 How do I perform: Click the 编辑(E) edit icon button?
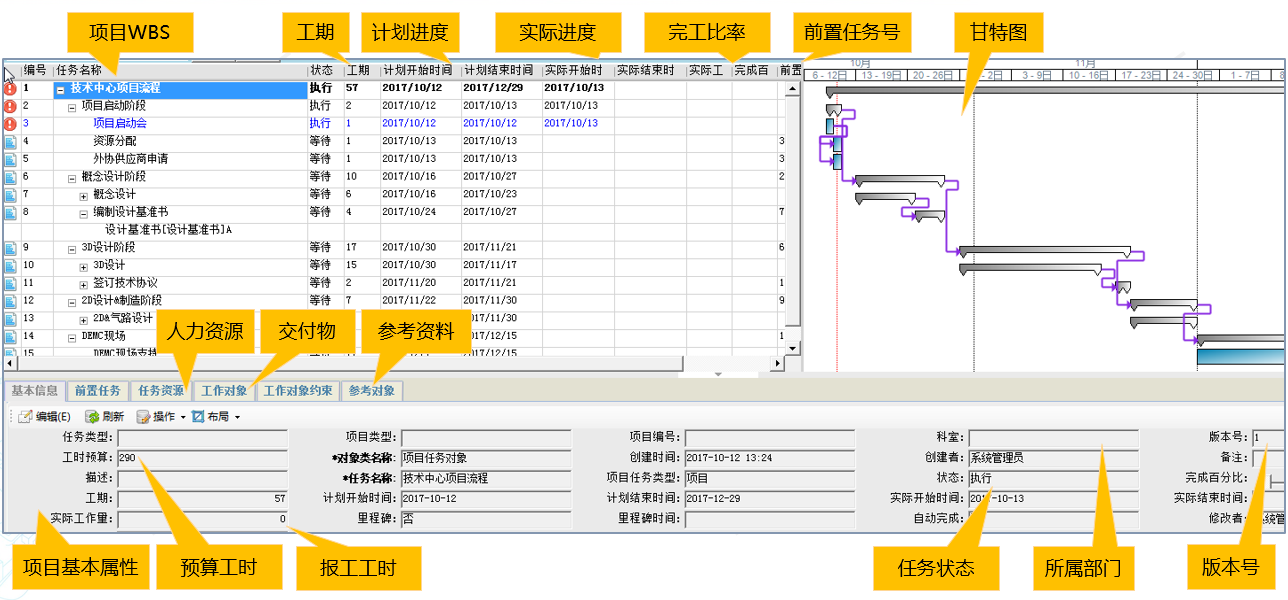coord(25,417)
